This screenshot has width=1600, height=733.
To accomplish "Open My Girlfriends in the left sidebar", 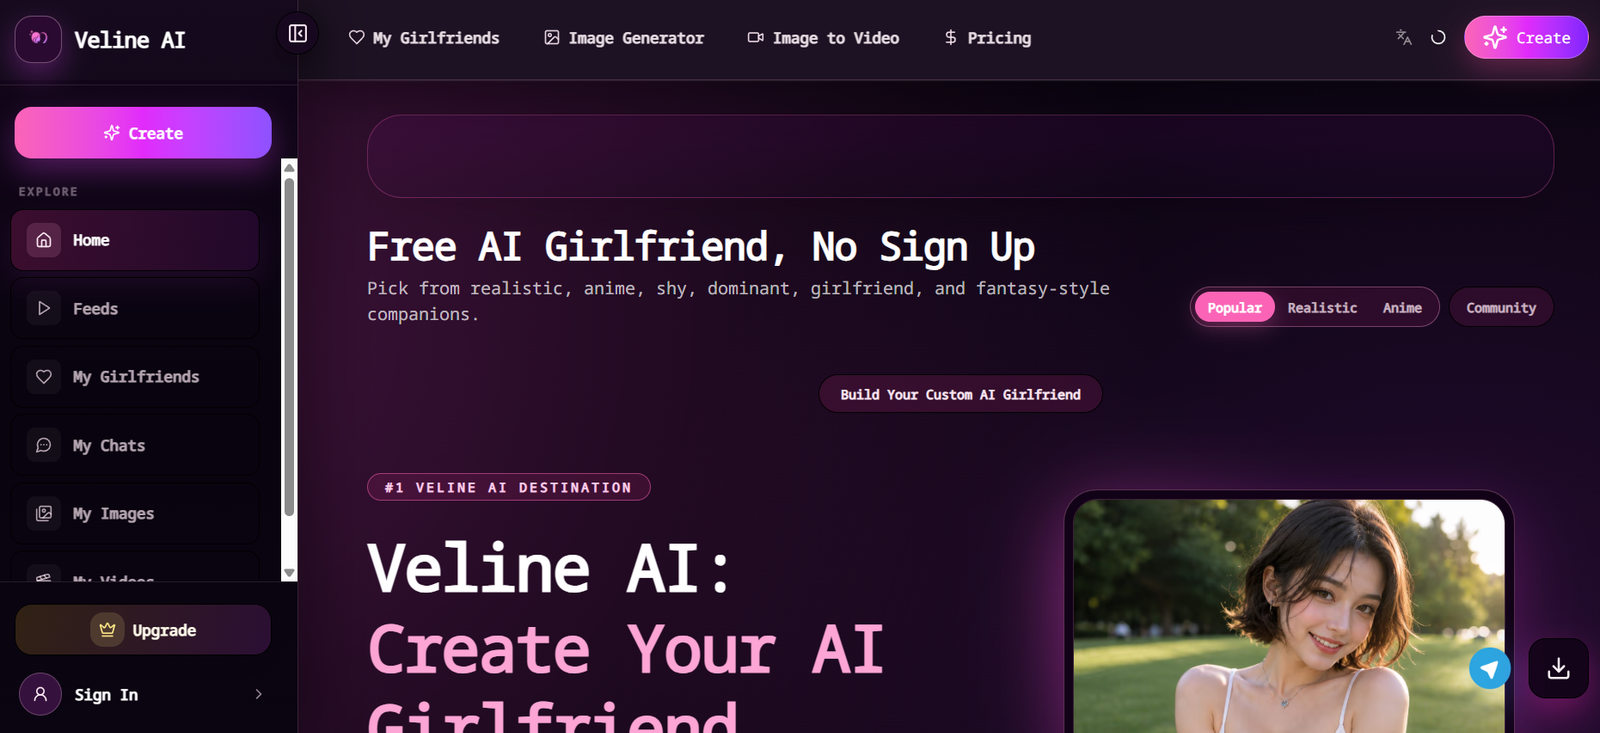I will 135,377.
